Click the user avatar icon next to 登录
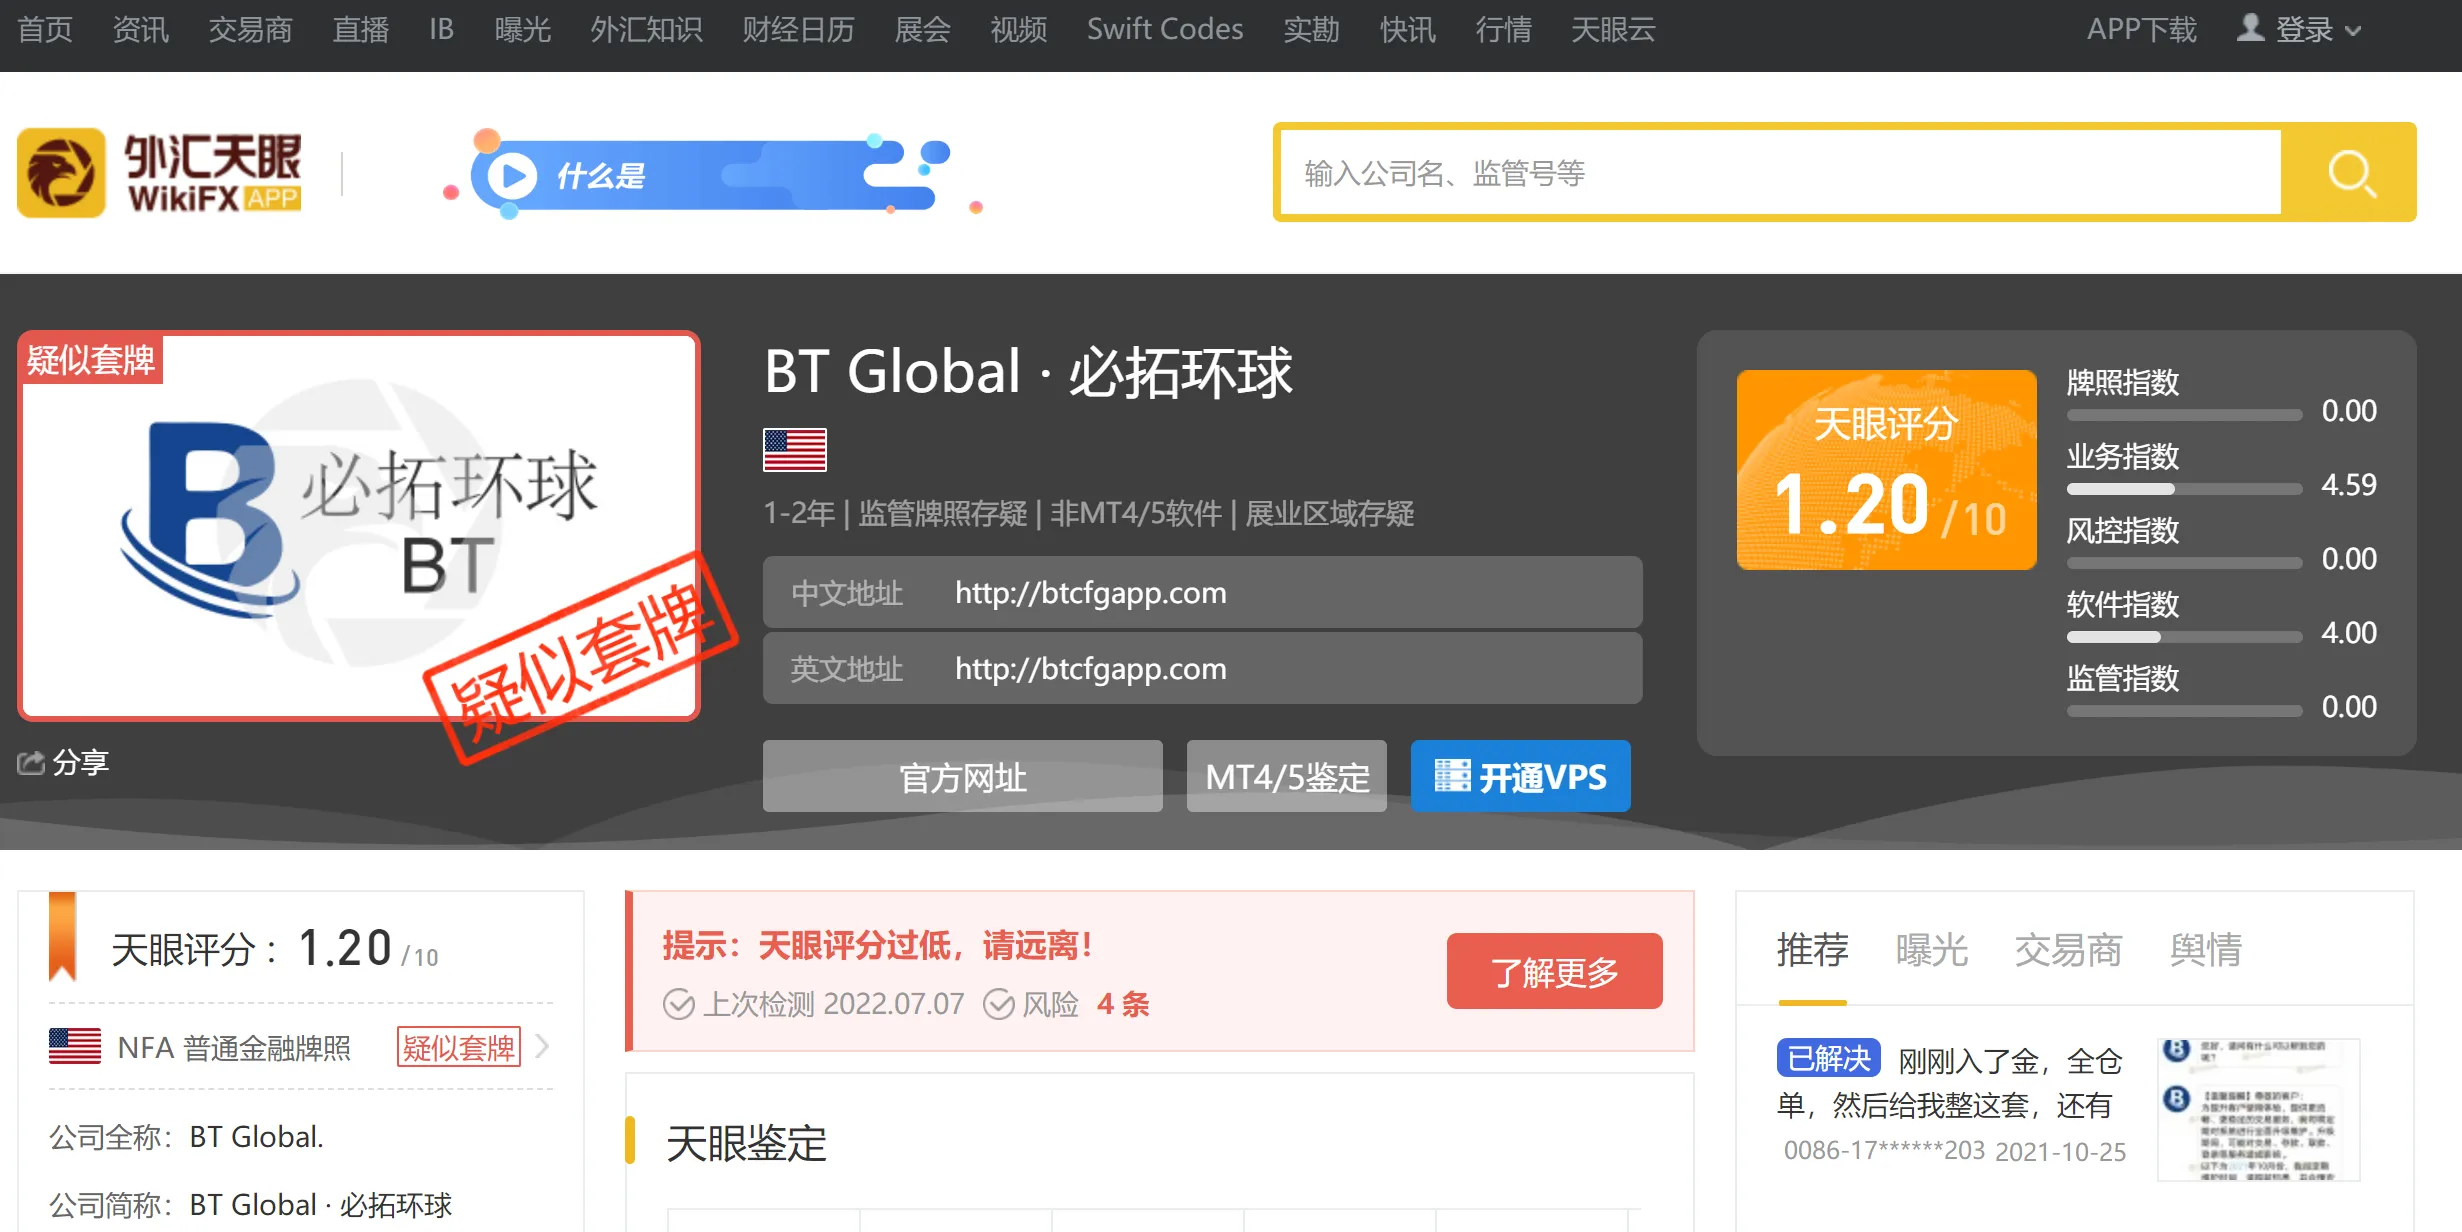The image size is (2462, 1232). (x=2250, y=28)
